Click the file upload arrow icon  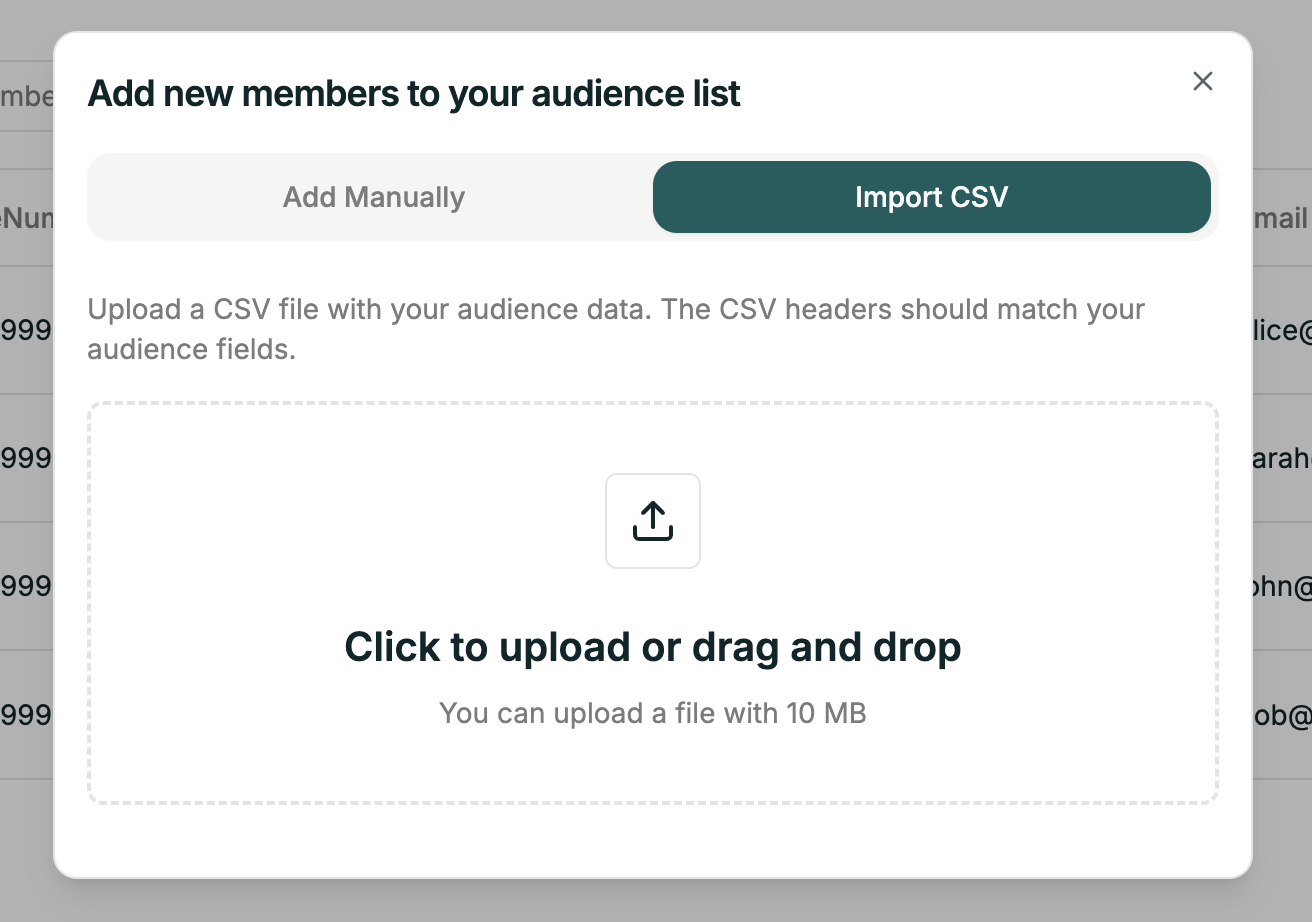click(653, 520)
